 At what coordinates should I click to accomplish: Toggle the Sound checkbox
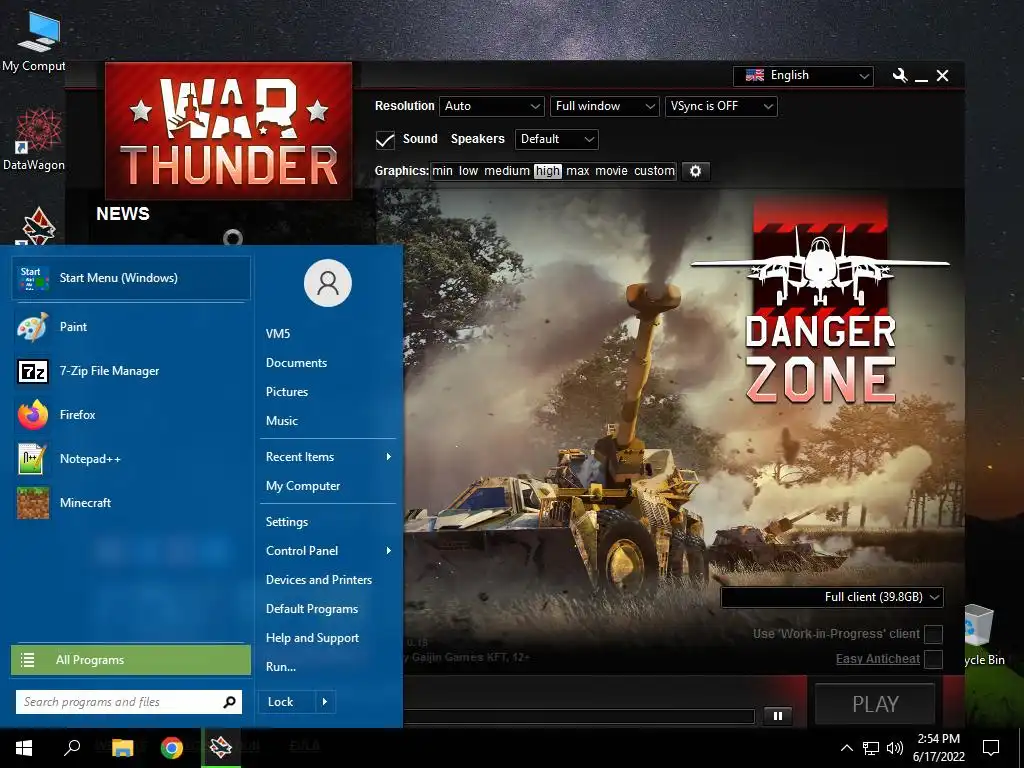tap(385, 140)
